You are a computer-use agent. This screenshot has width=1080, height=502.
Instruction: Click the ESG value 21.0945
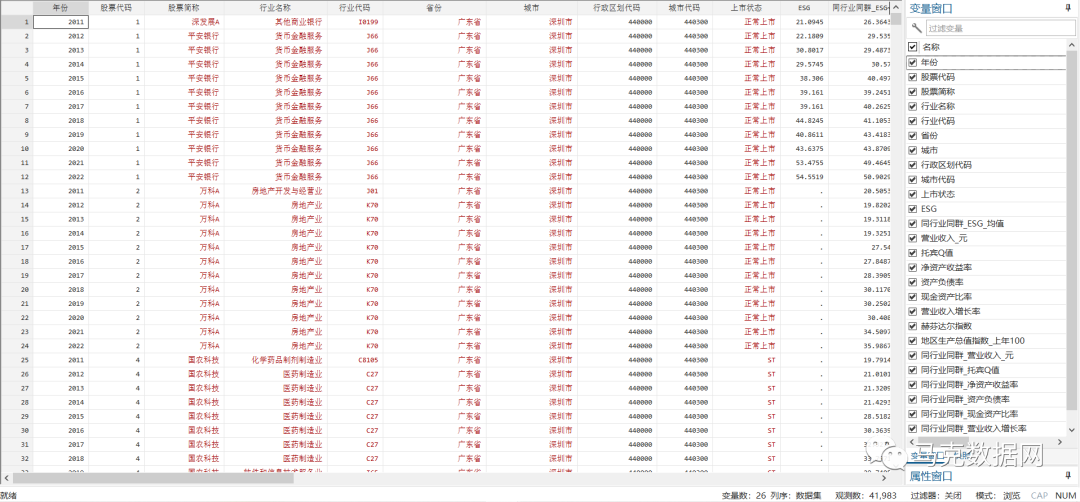coord(804,22)
